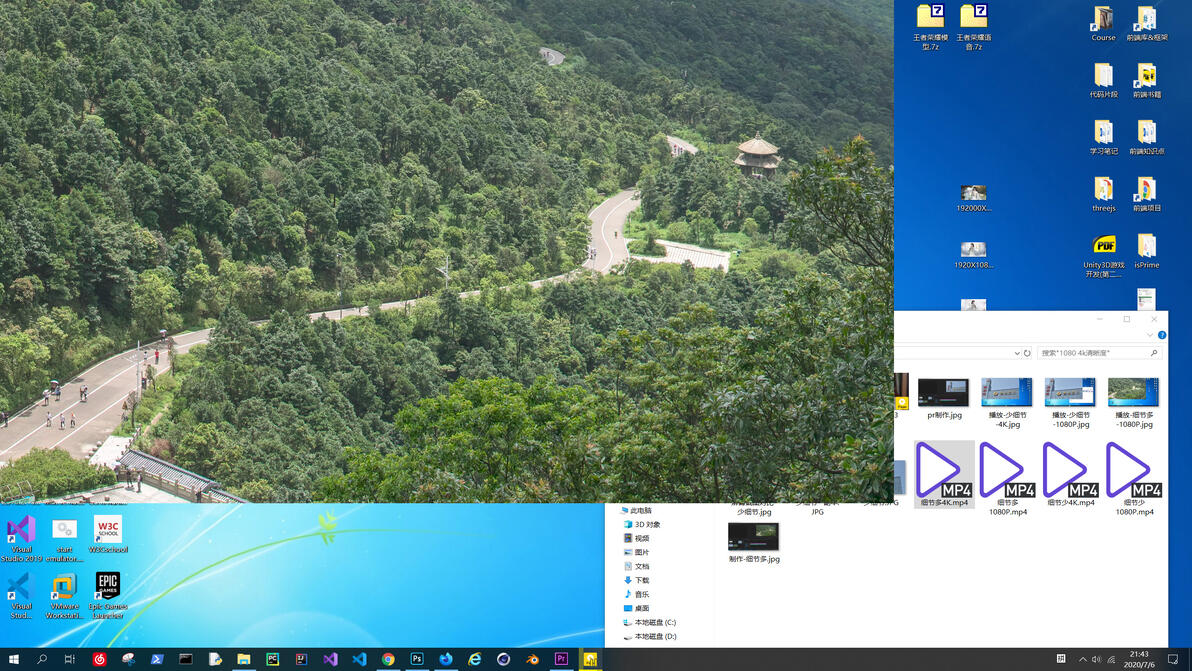Open 下载 folder in navigation pane
Viewport: 1192px width, 671px height.
pos(636,580)
